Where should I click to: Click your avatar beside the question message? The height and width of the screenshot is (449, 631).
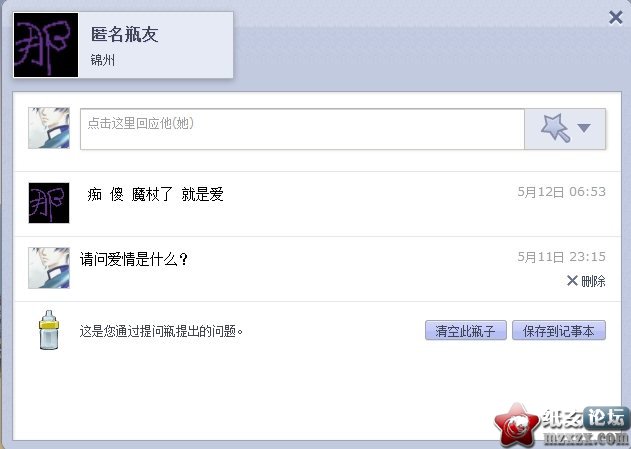(49, 268)
